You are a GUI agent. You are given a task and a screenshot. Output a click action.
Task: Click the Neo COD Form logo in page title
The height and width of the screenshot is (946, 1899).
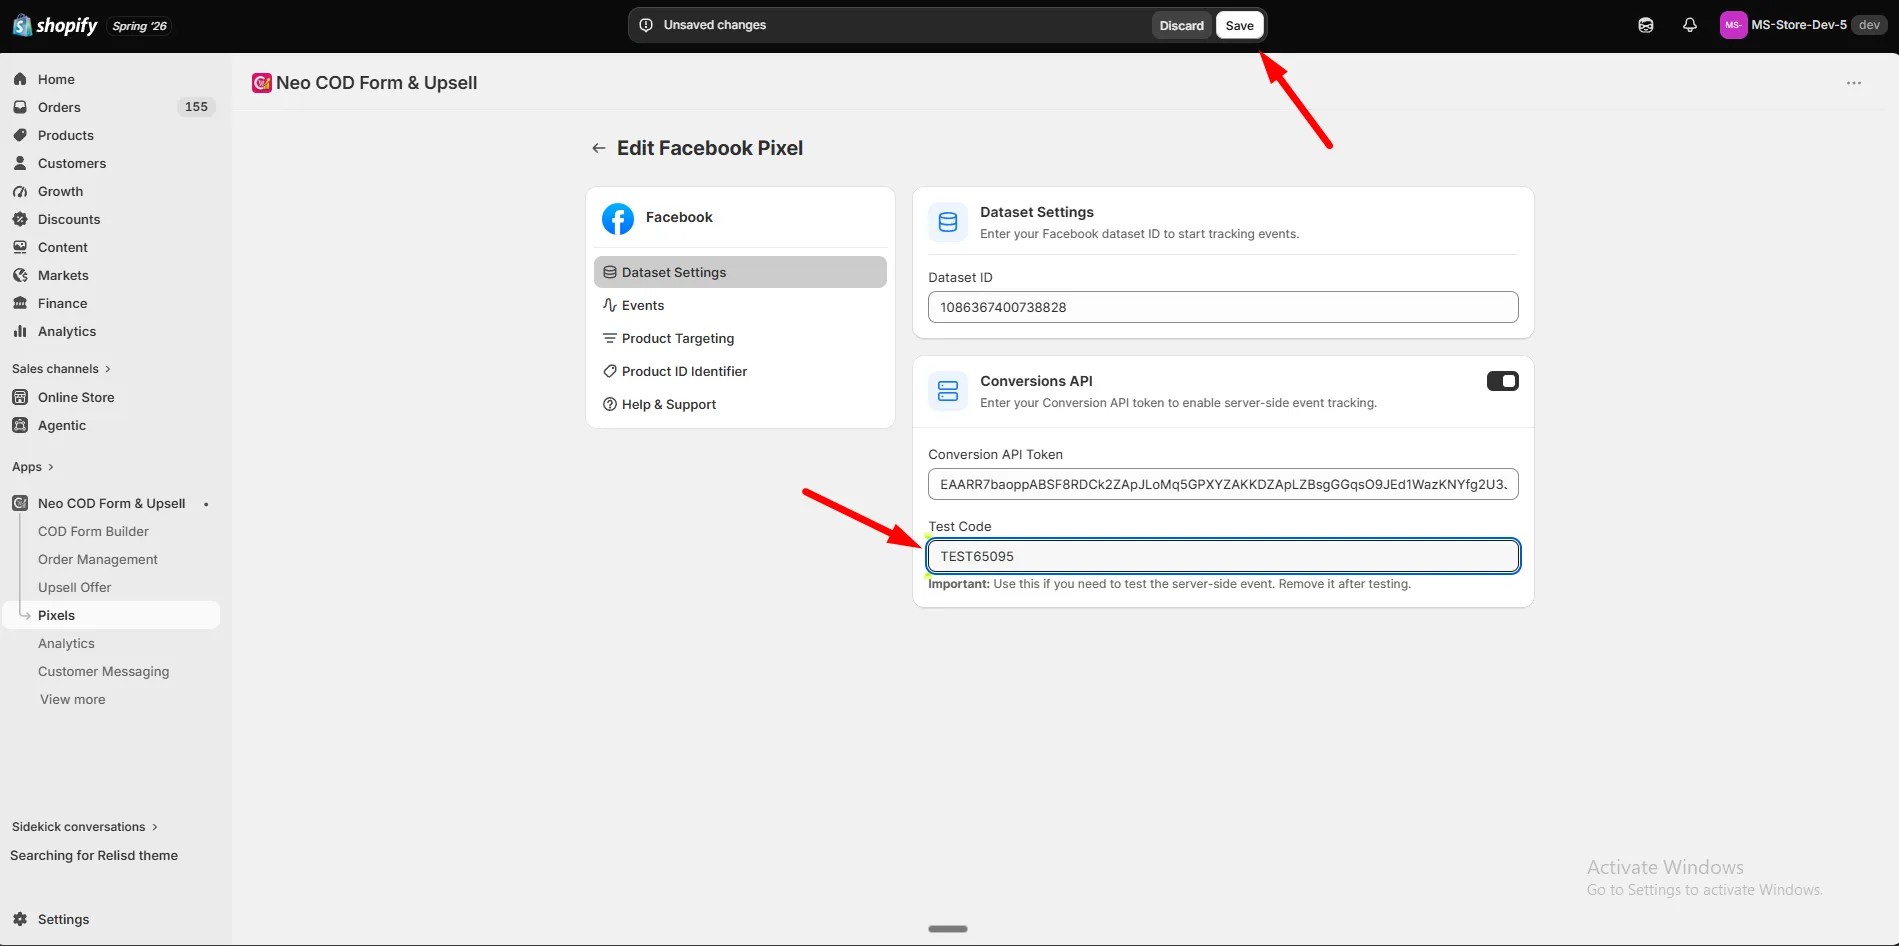[x=262, y=83]
